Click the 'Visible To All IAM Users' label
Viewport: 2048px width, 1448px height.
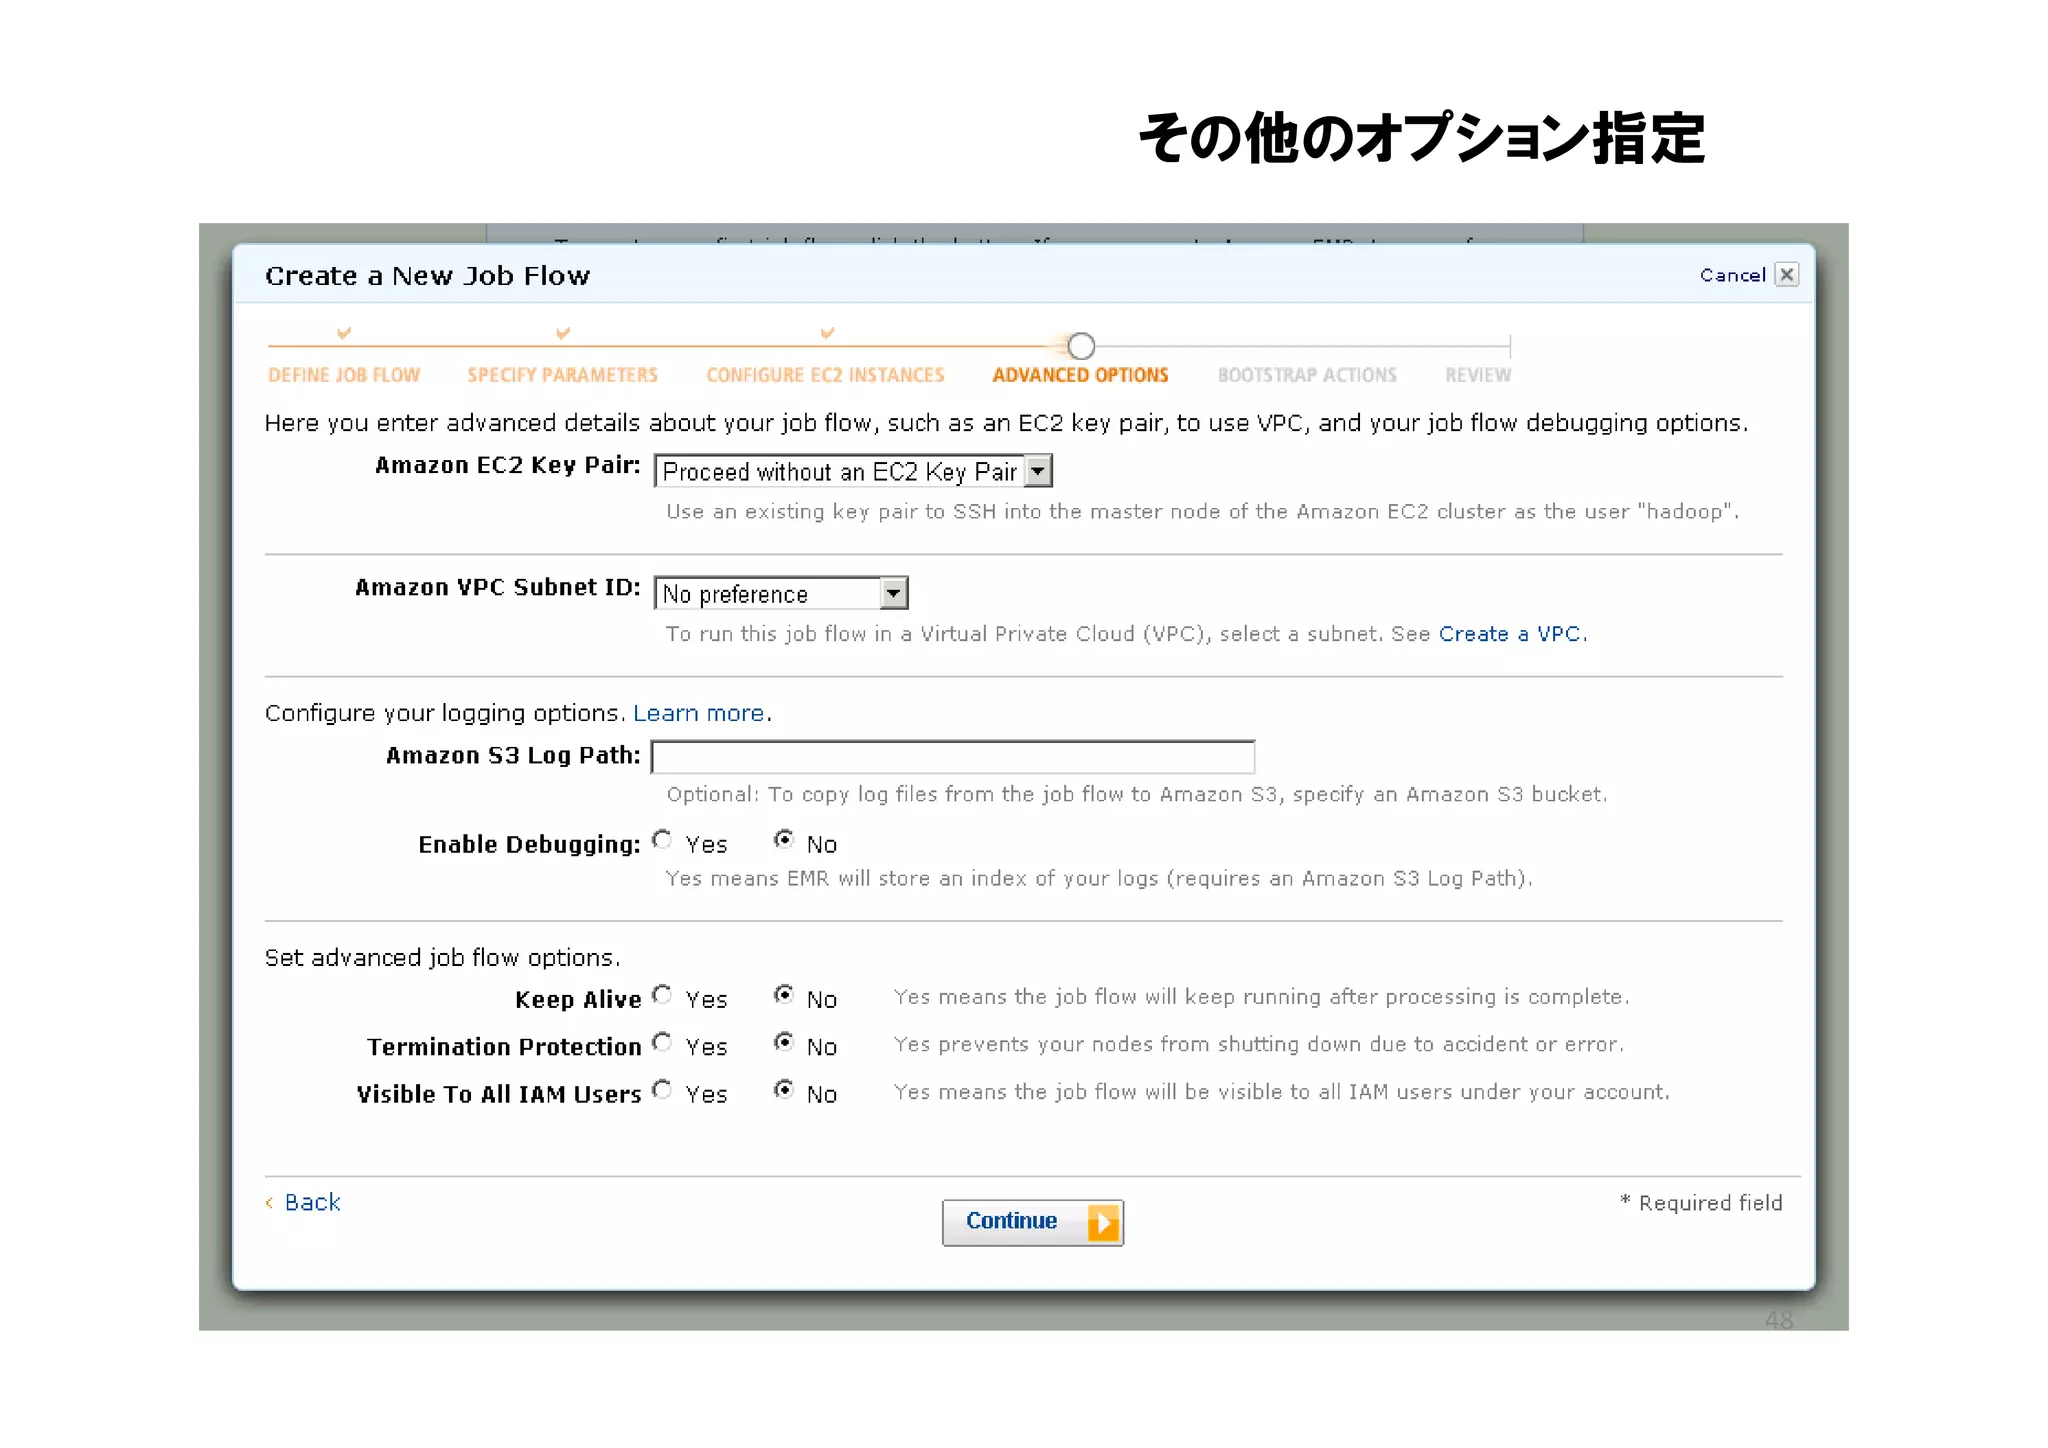tap(499, 1095)
